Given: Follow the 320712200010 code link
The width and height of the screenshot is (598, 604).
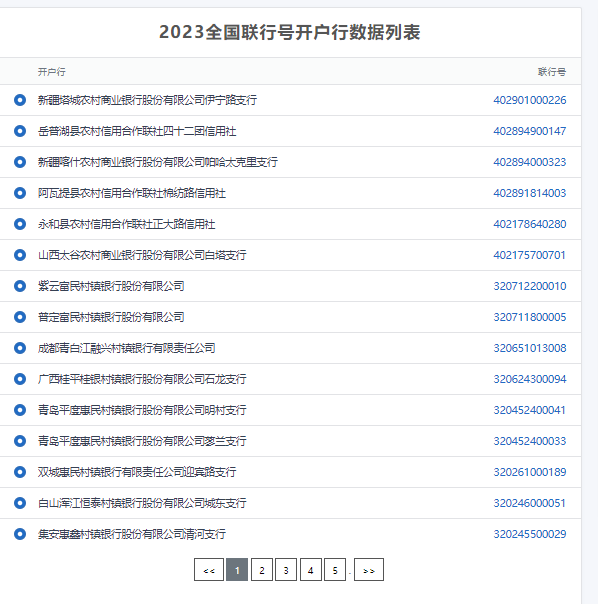Looking at the screenshot, I should (x=530, y=286).
